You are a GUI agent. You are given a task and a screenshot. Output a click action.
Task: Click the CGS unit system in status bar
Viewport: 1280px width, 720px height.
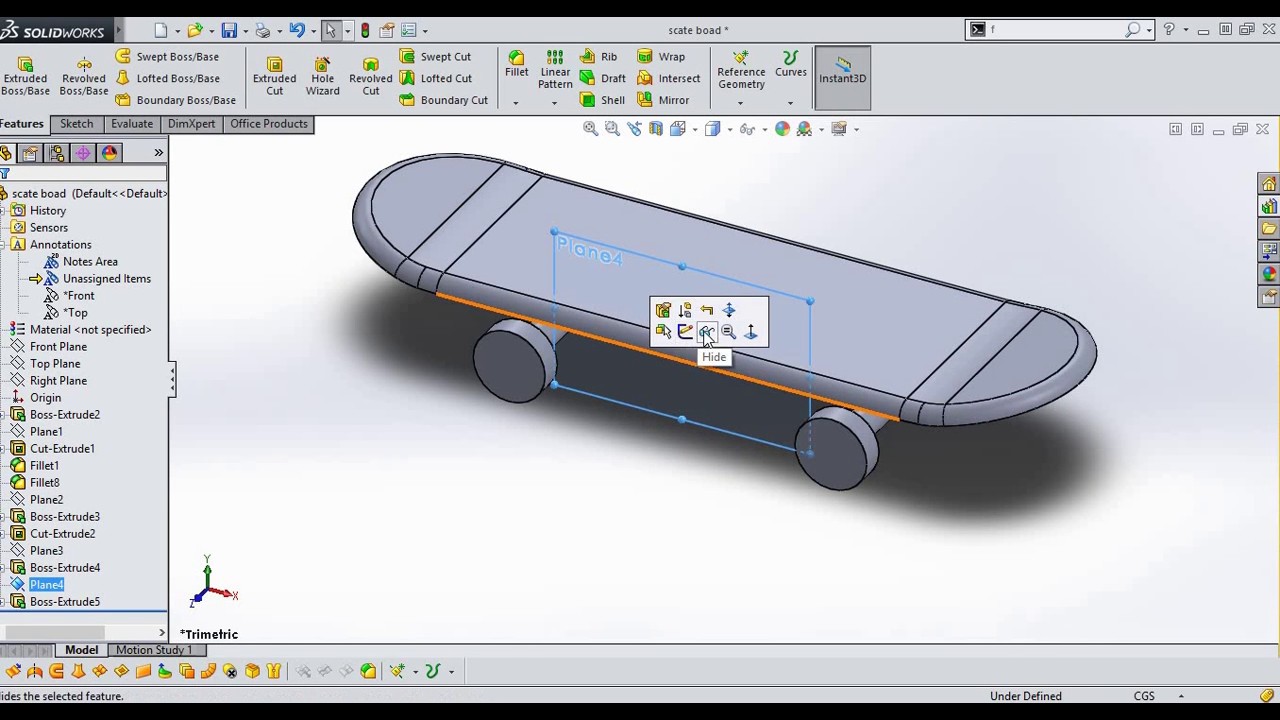point(1144,696)
